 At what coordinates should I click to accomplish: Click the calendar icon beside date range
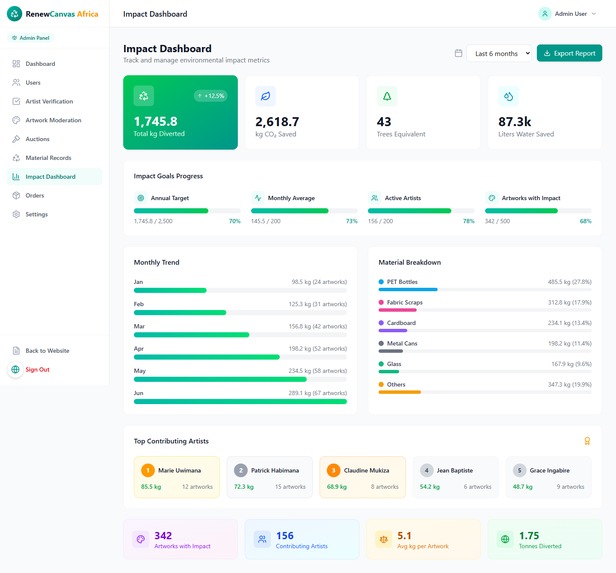[458, 53]
